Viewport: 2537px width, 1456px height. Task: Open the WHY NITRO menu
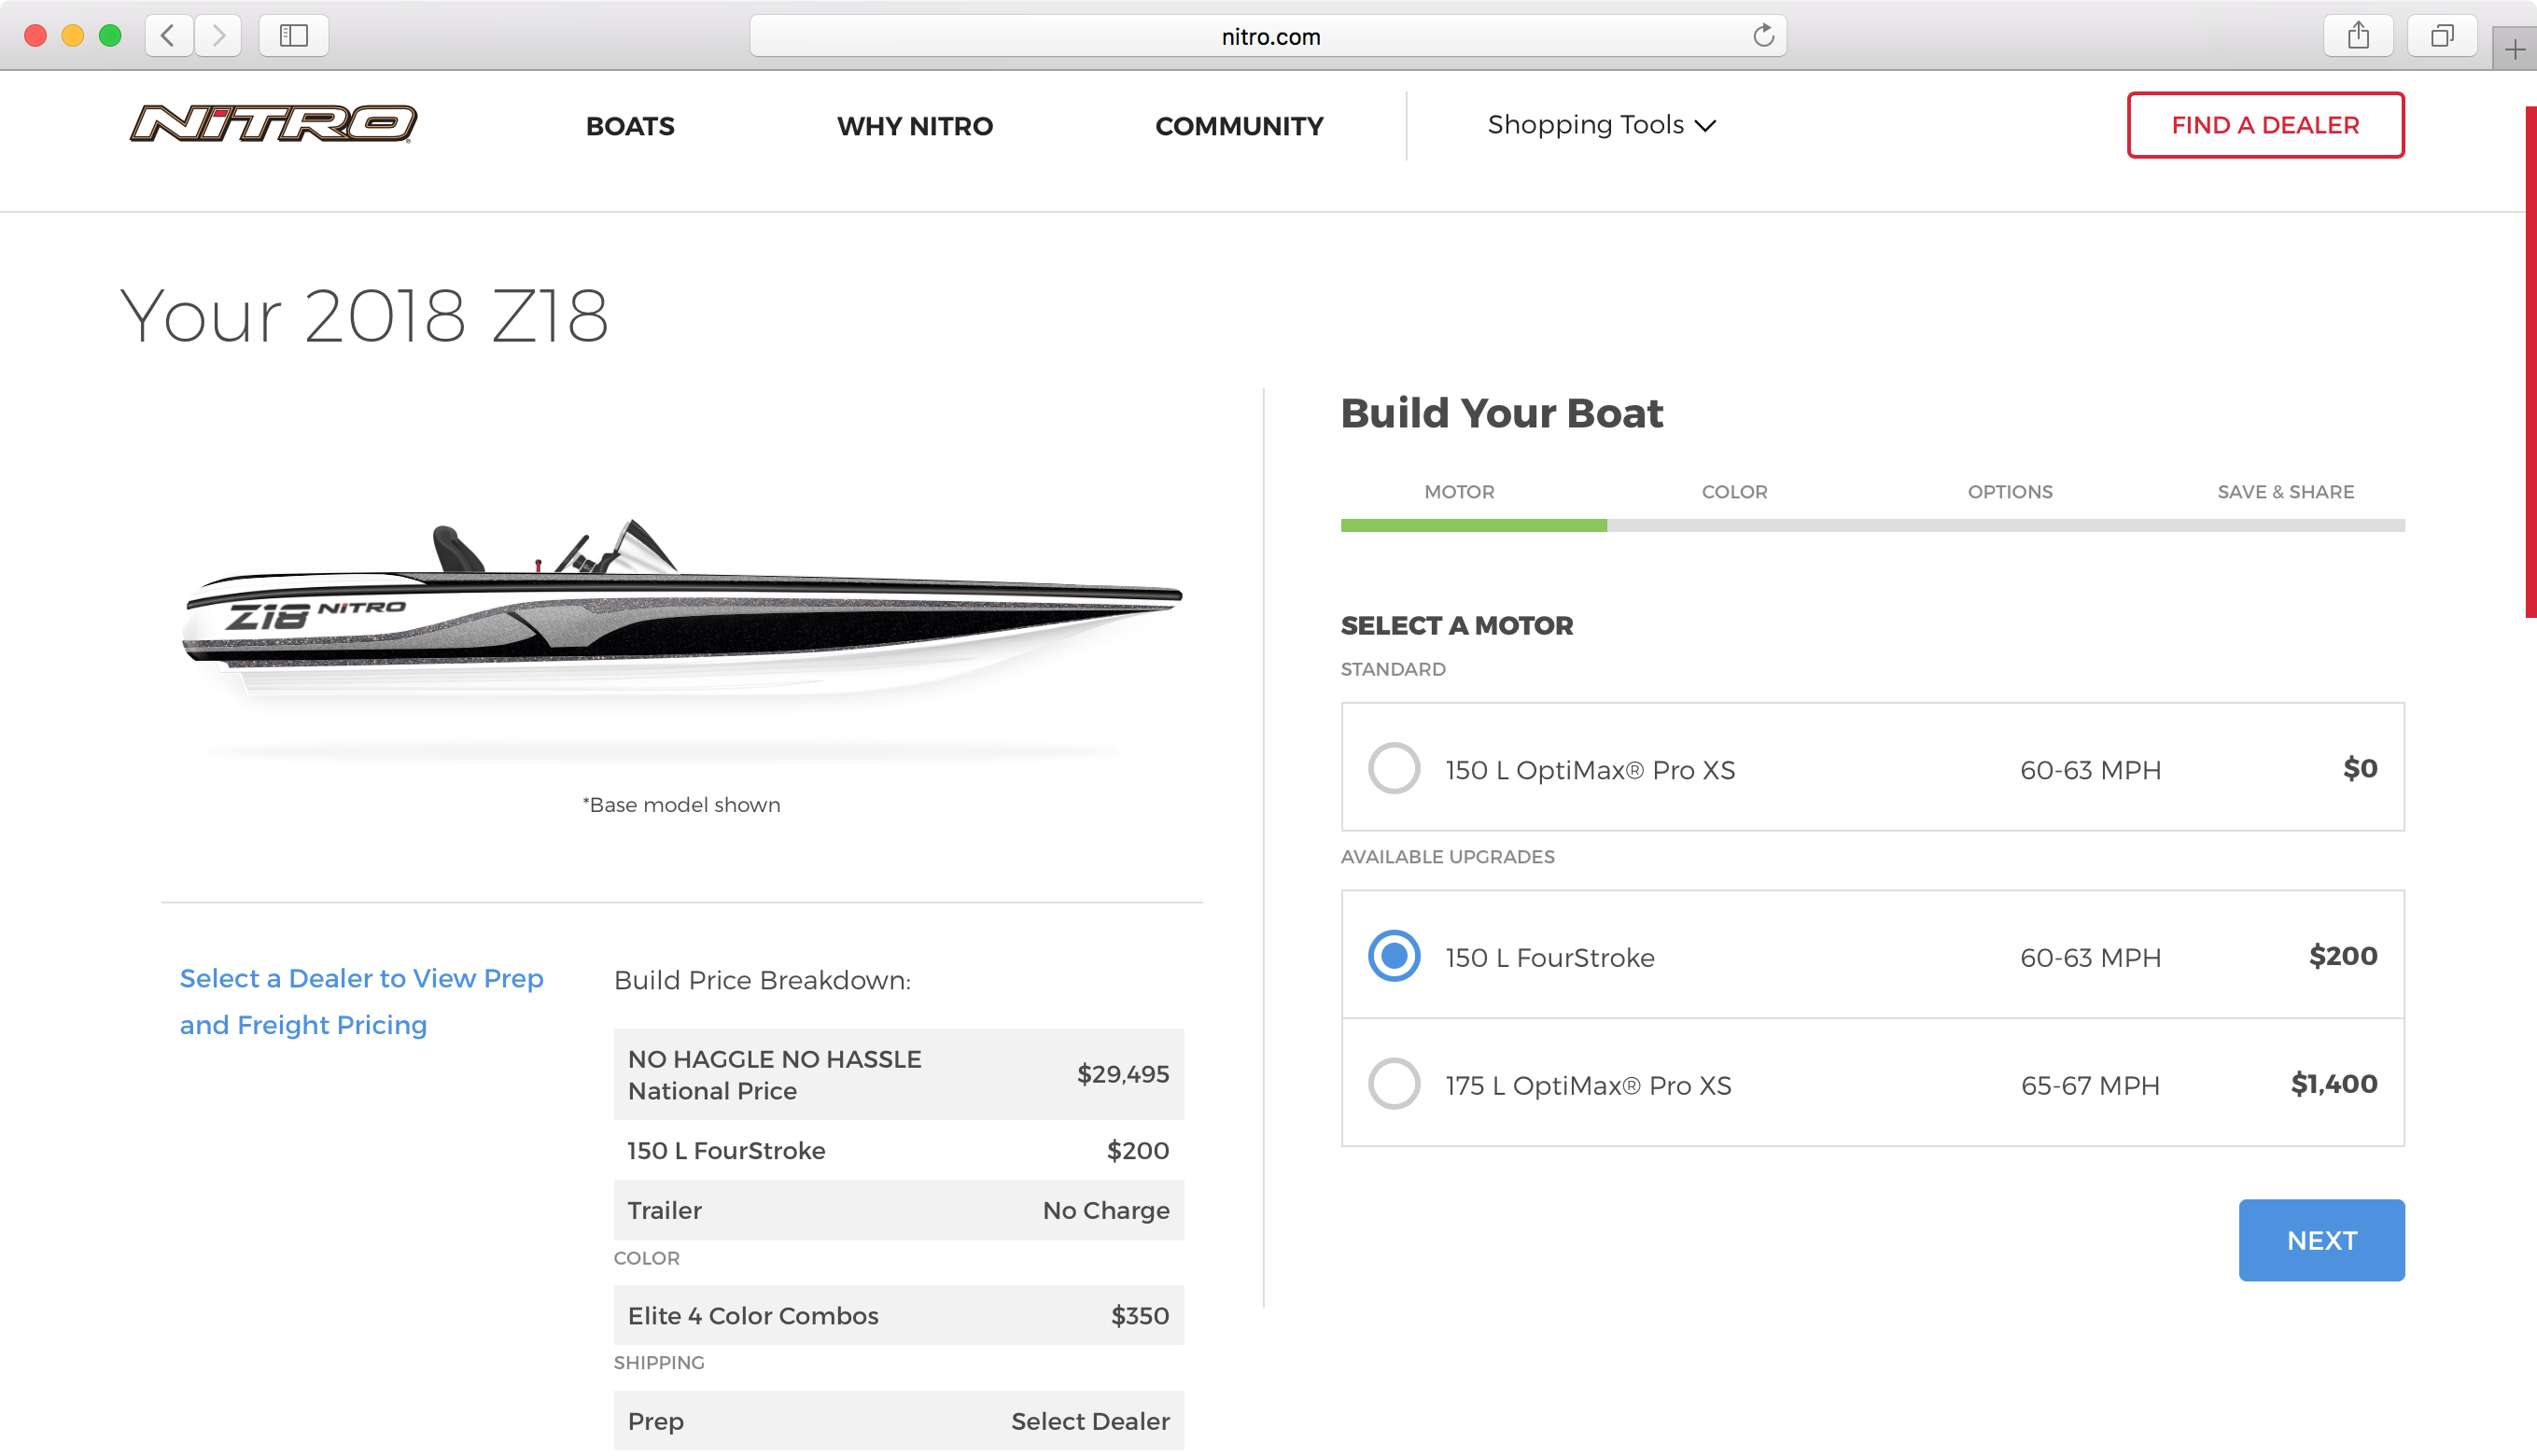(915, 126)
